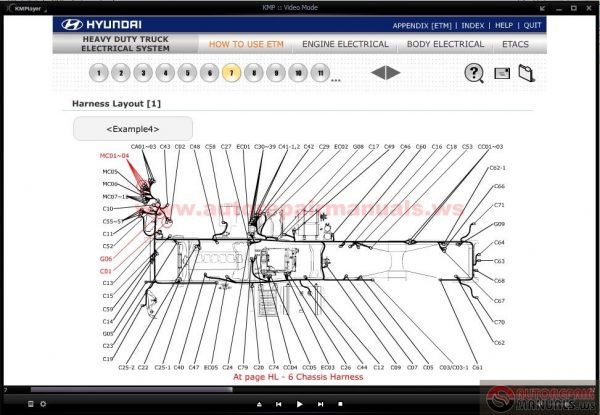
Task: Go to page 11 button
Action: 320,73
